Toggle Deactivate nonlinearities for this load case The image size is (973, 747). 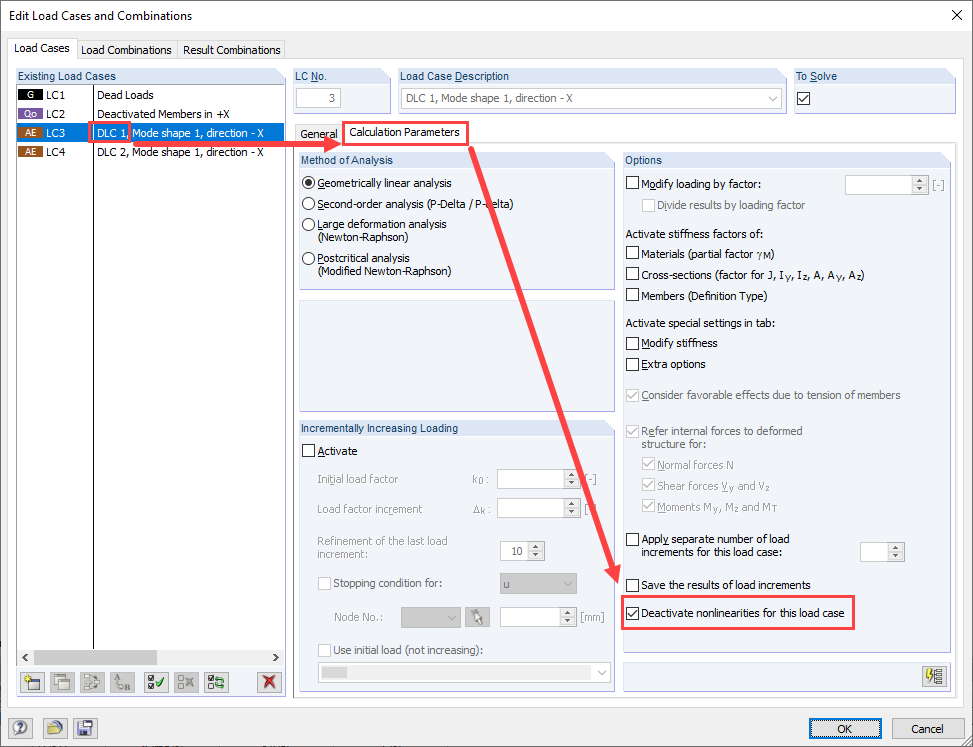(x=632, y=613)
